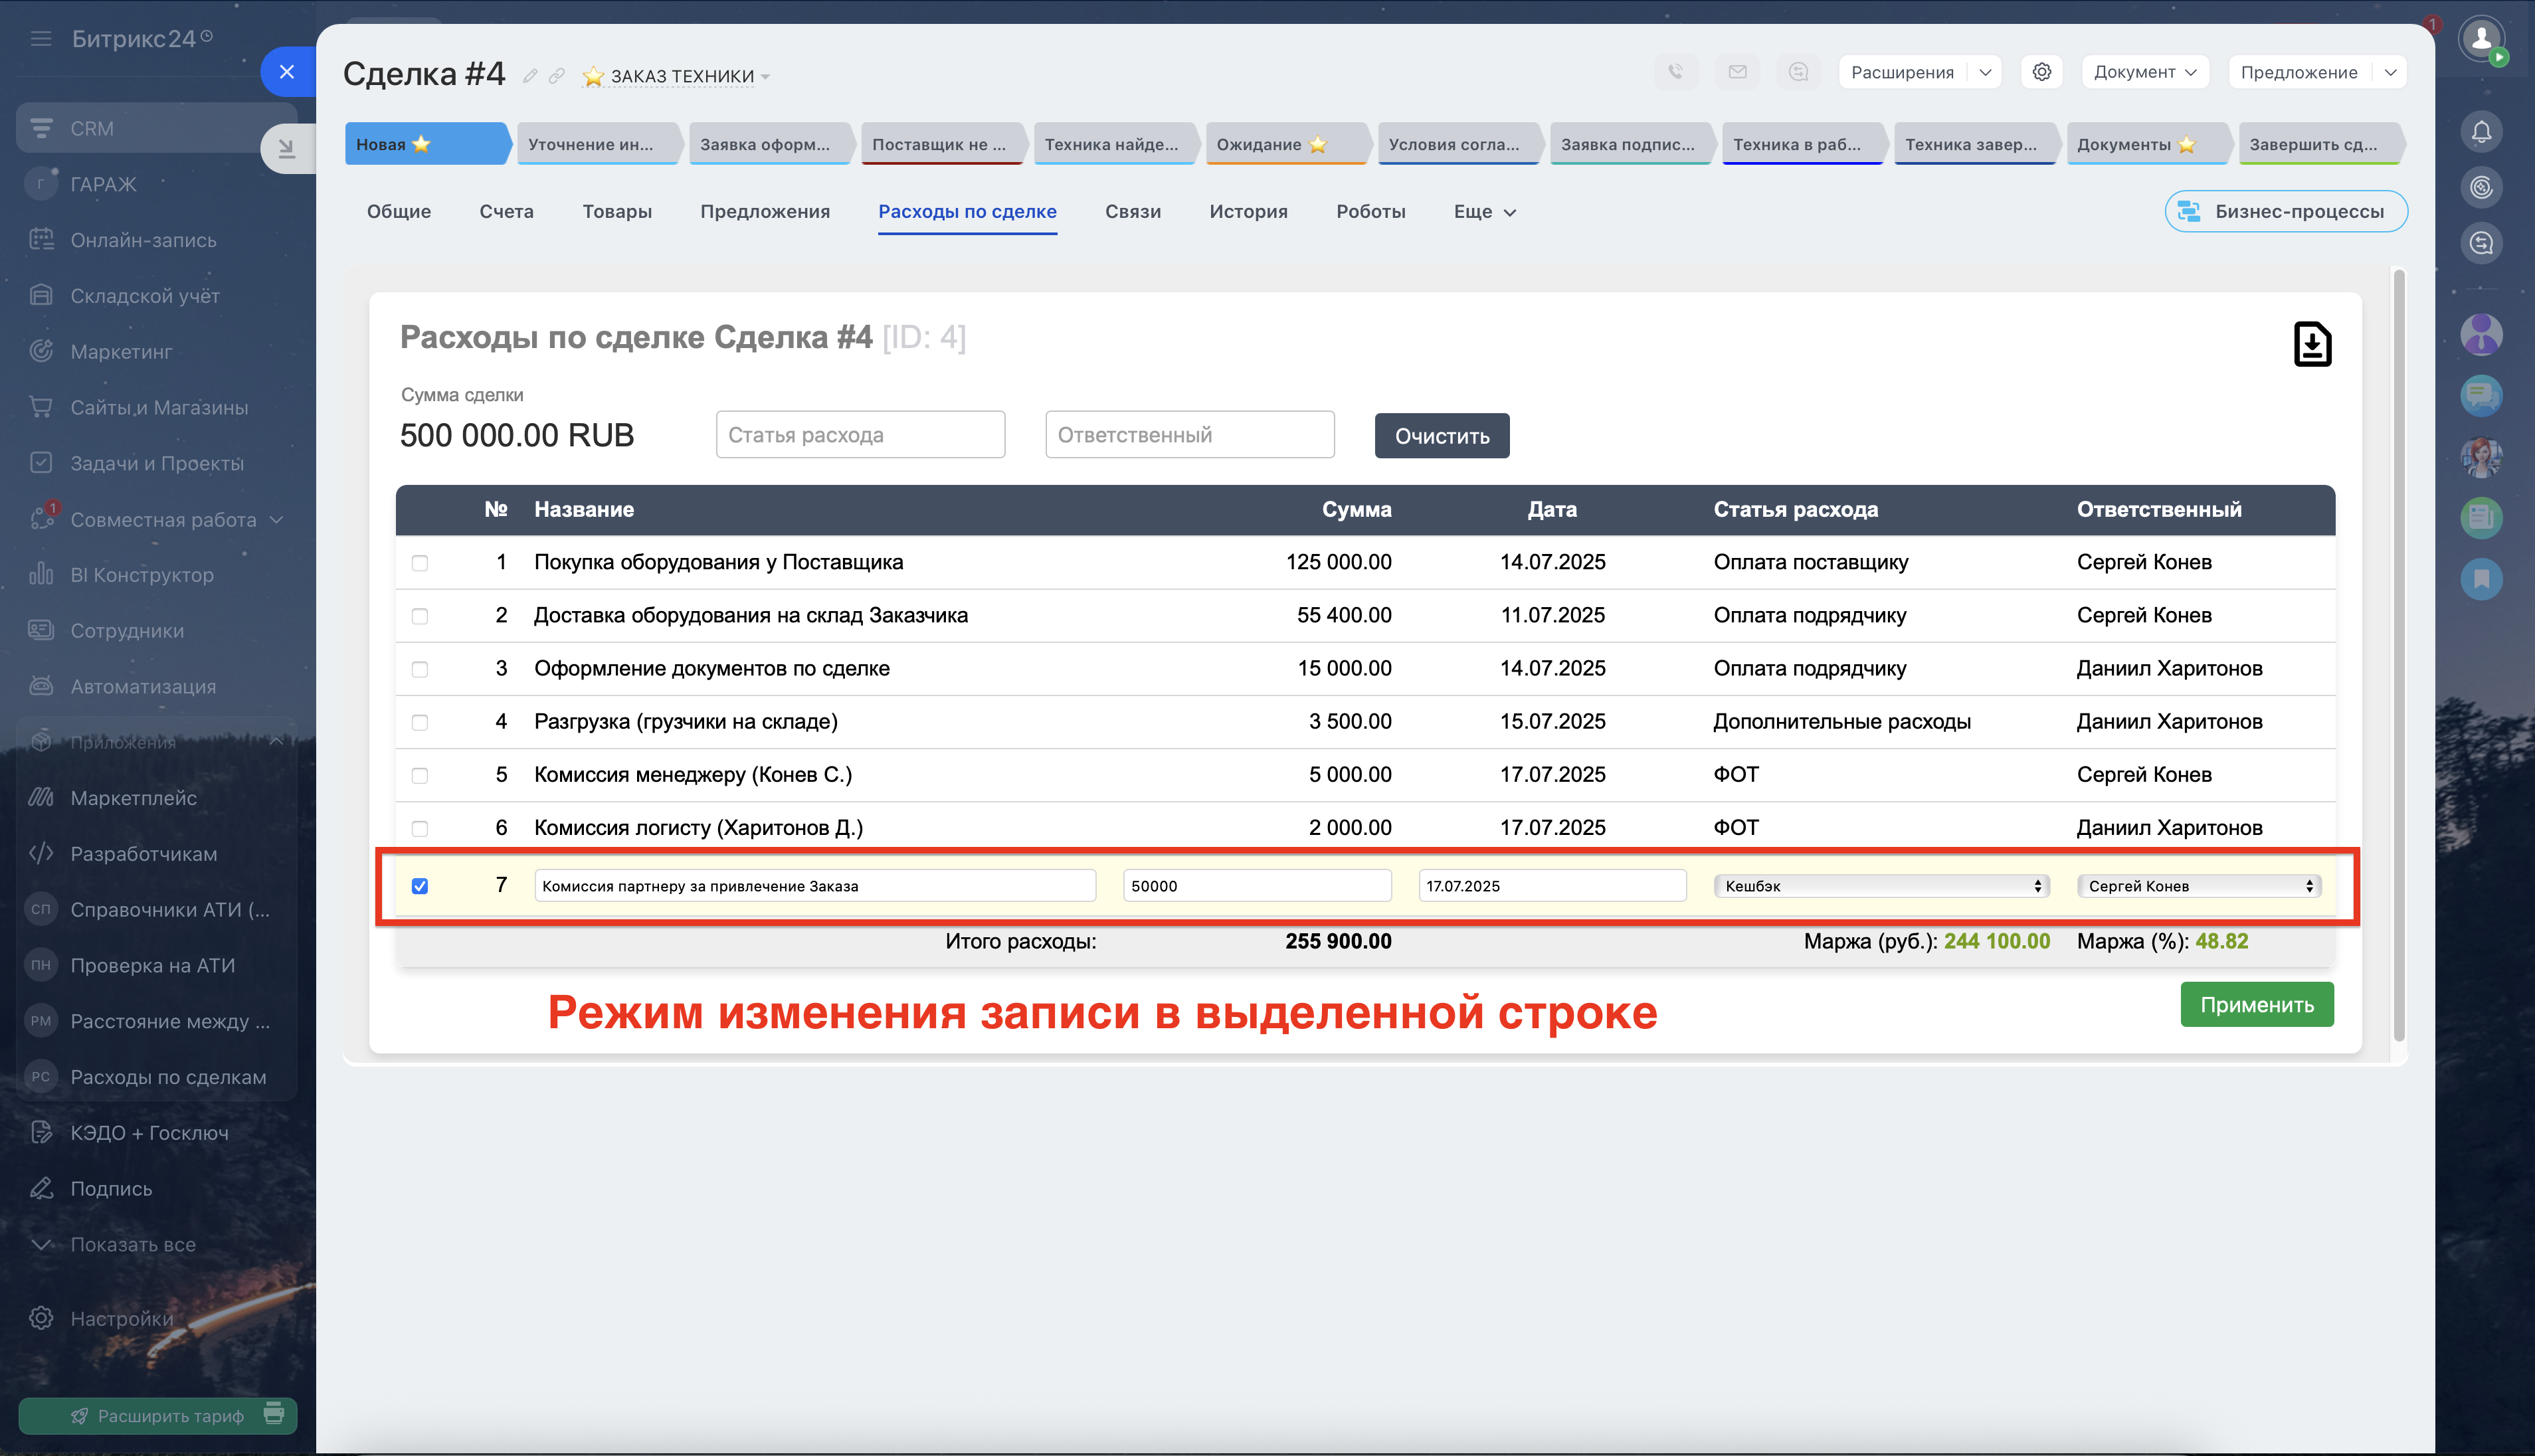Image resolution: width=2535 pixels, height=1456 pixels.
Task: Open the Кешбэк expense category dropdown
Action: (x=1881, y=886)
